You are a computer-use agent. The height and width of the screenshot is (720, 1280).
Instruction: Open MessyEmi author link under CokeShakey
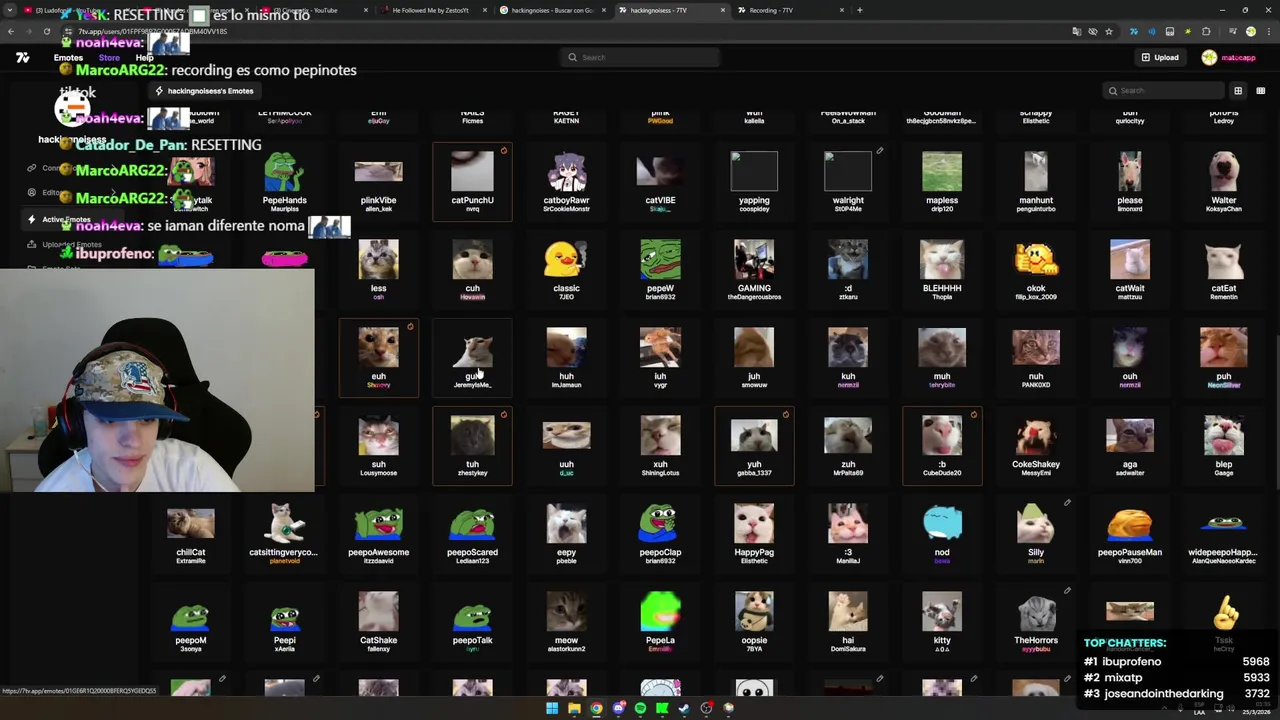[1036, 473]
